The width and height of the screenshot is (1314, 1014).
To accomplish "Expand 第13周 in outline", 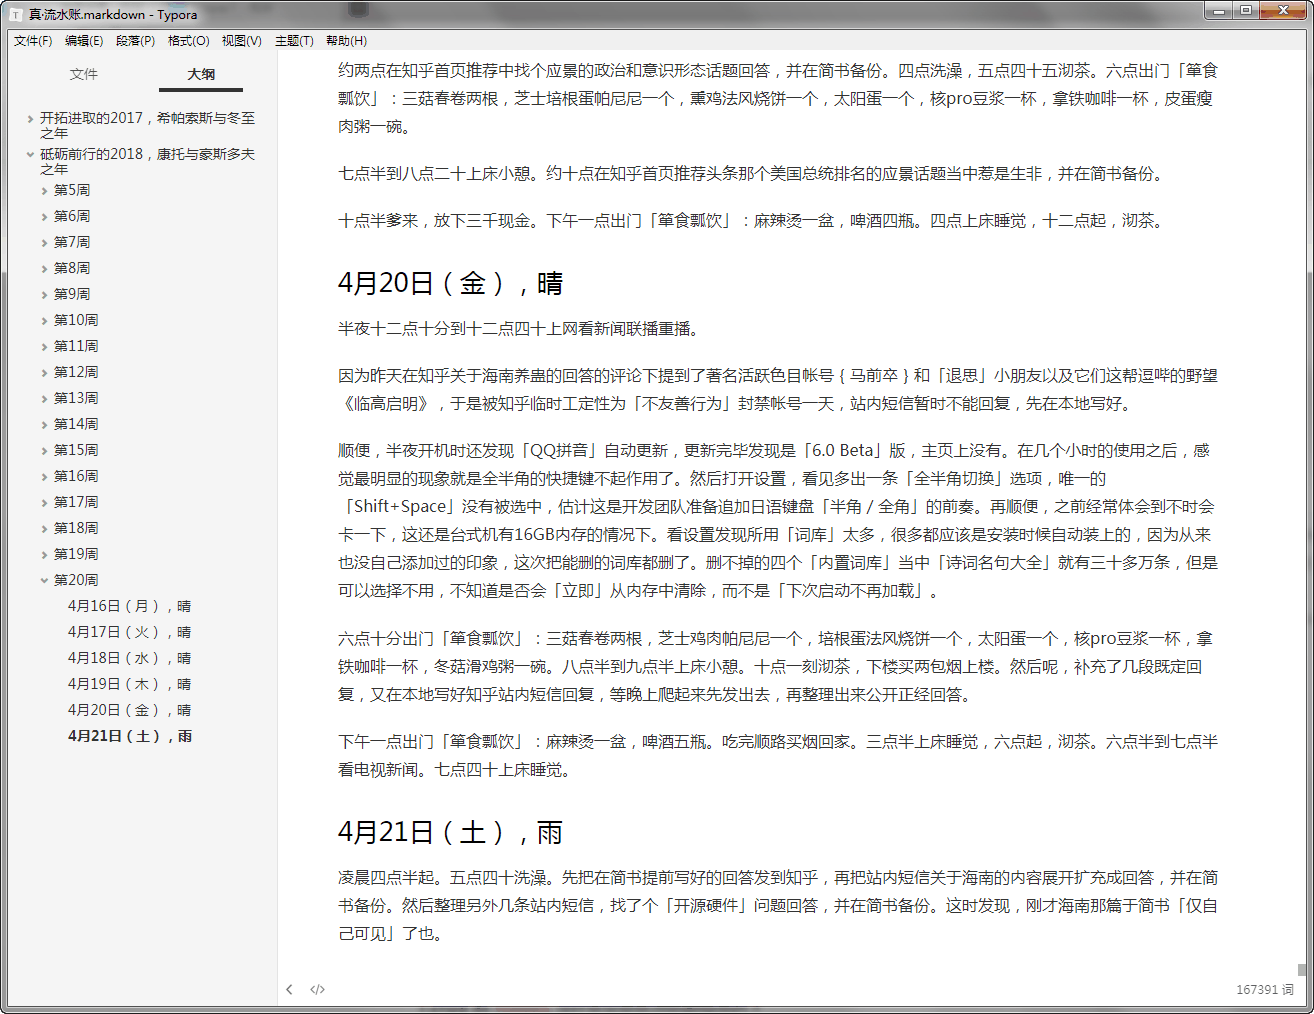I will (44, 399).
